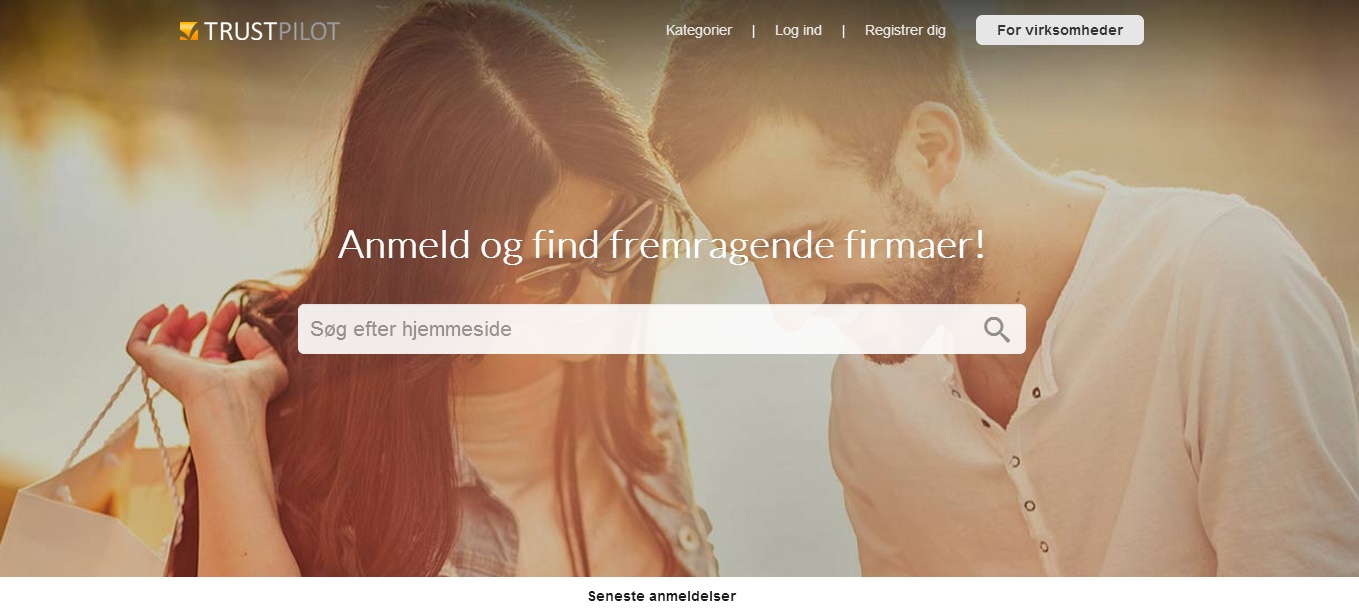
Task: Click the Seneste anmeldelser heading
Action: coord(662,596)
